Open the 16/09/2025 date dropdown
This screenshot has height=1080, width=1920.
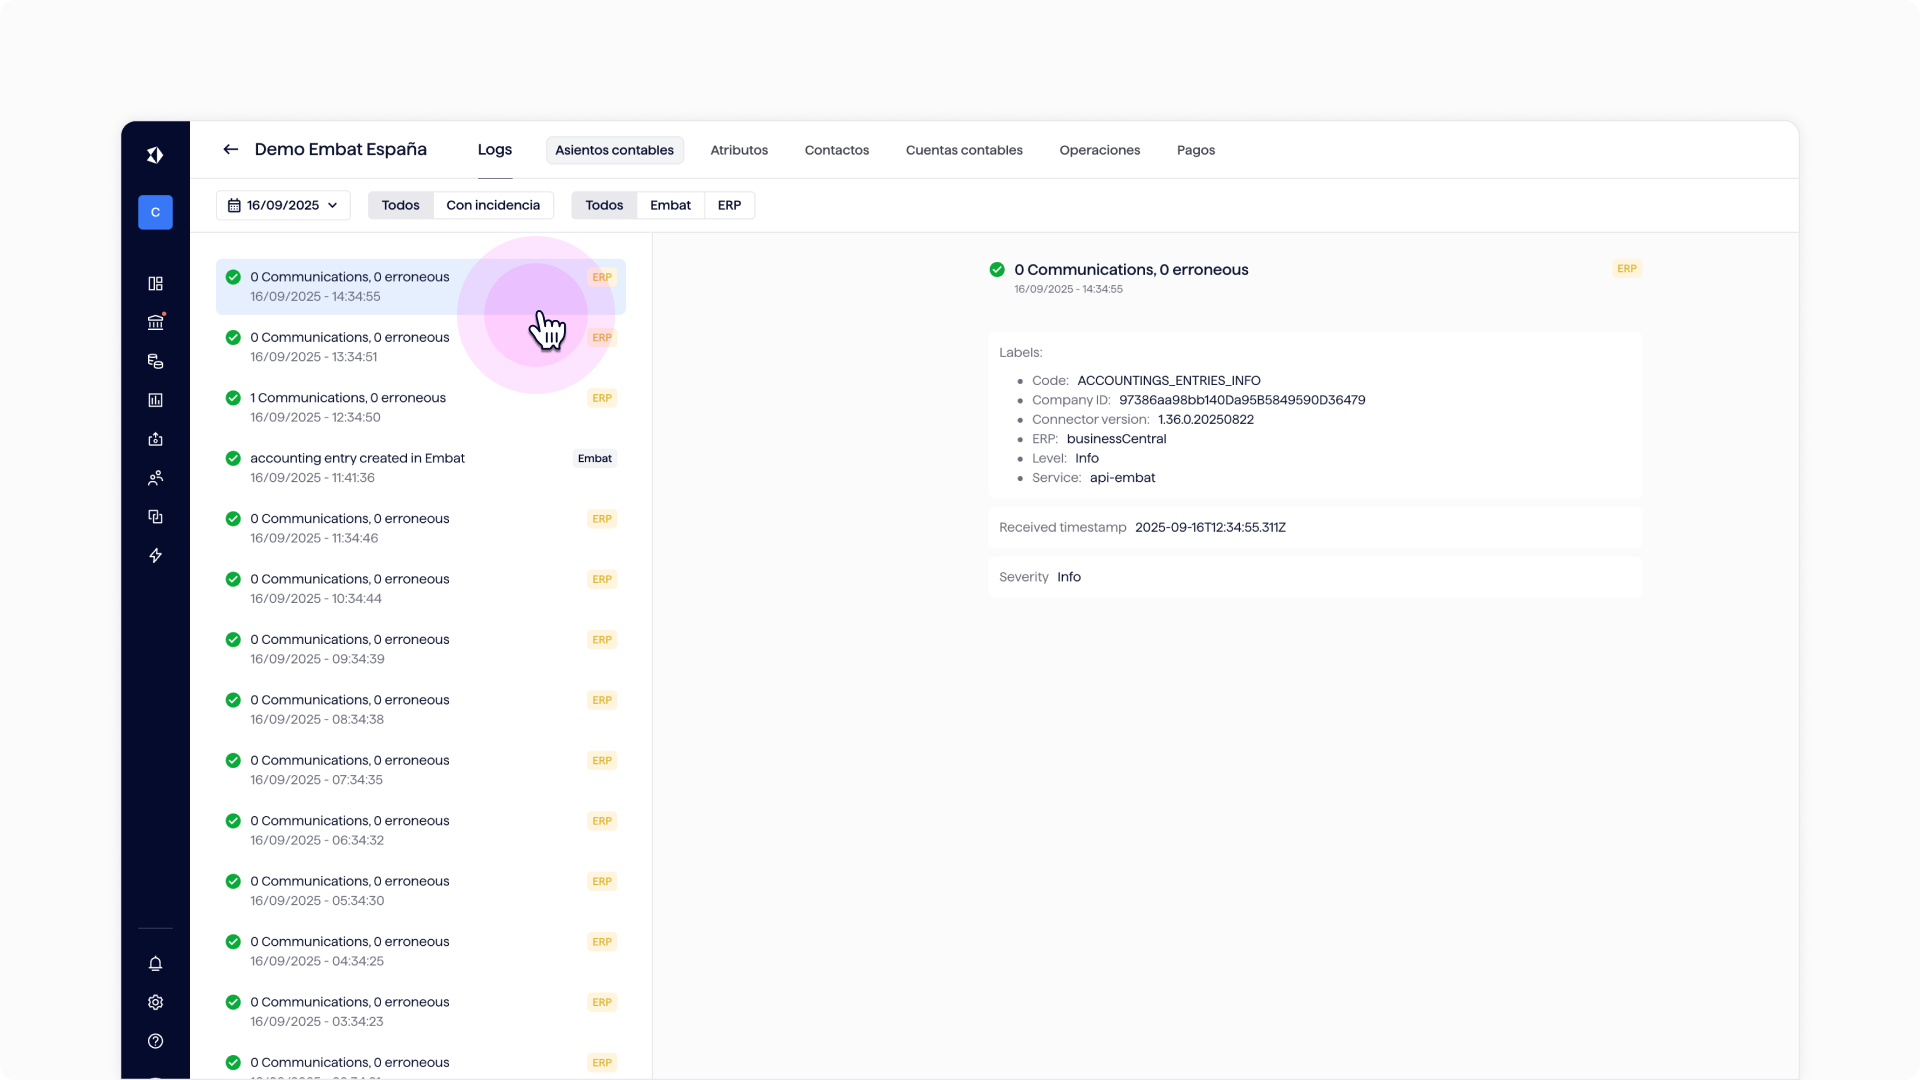283,206
